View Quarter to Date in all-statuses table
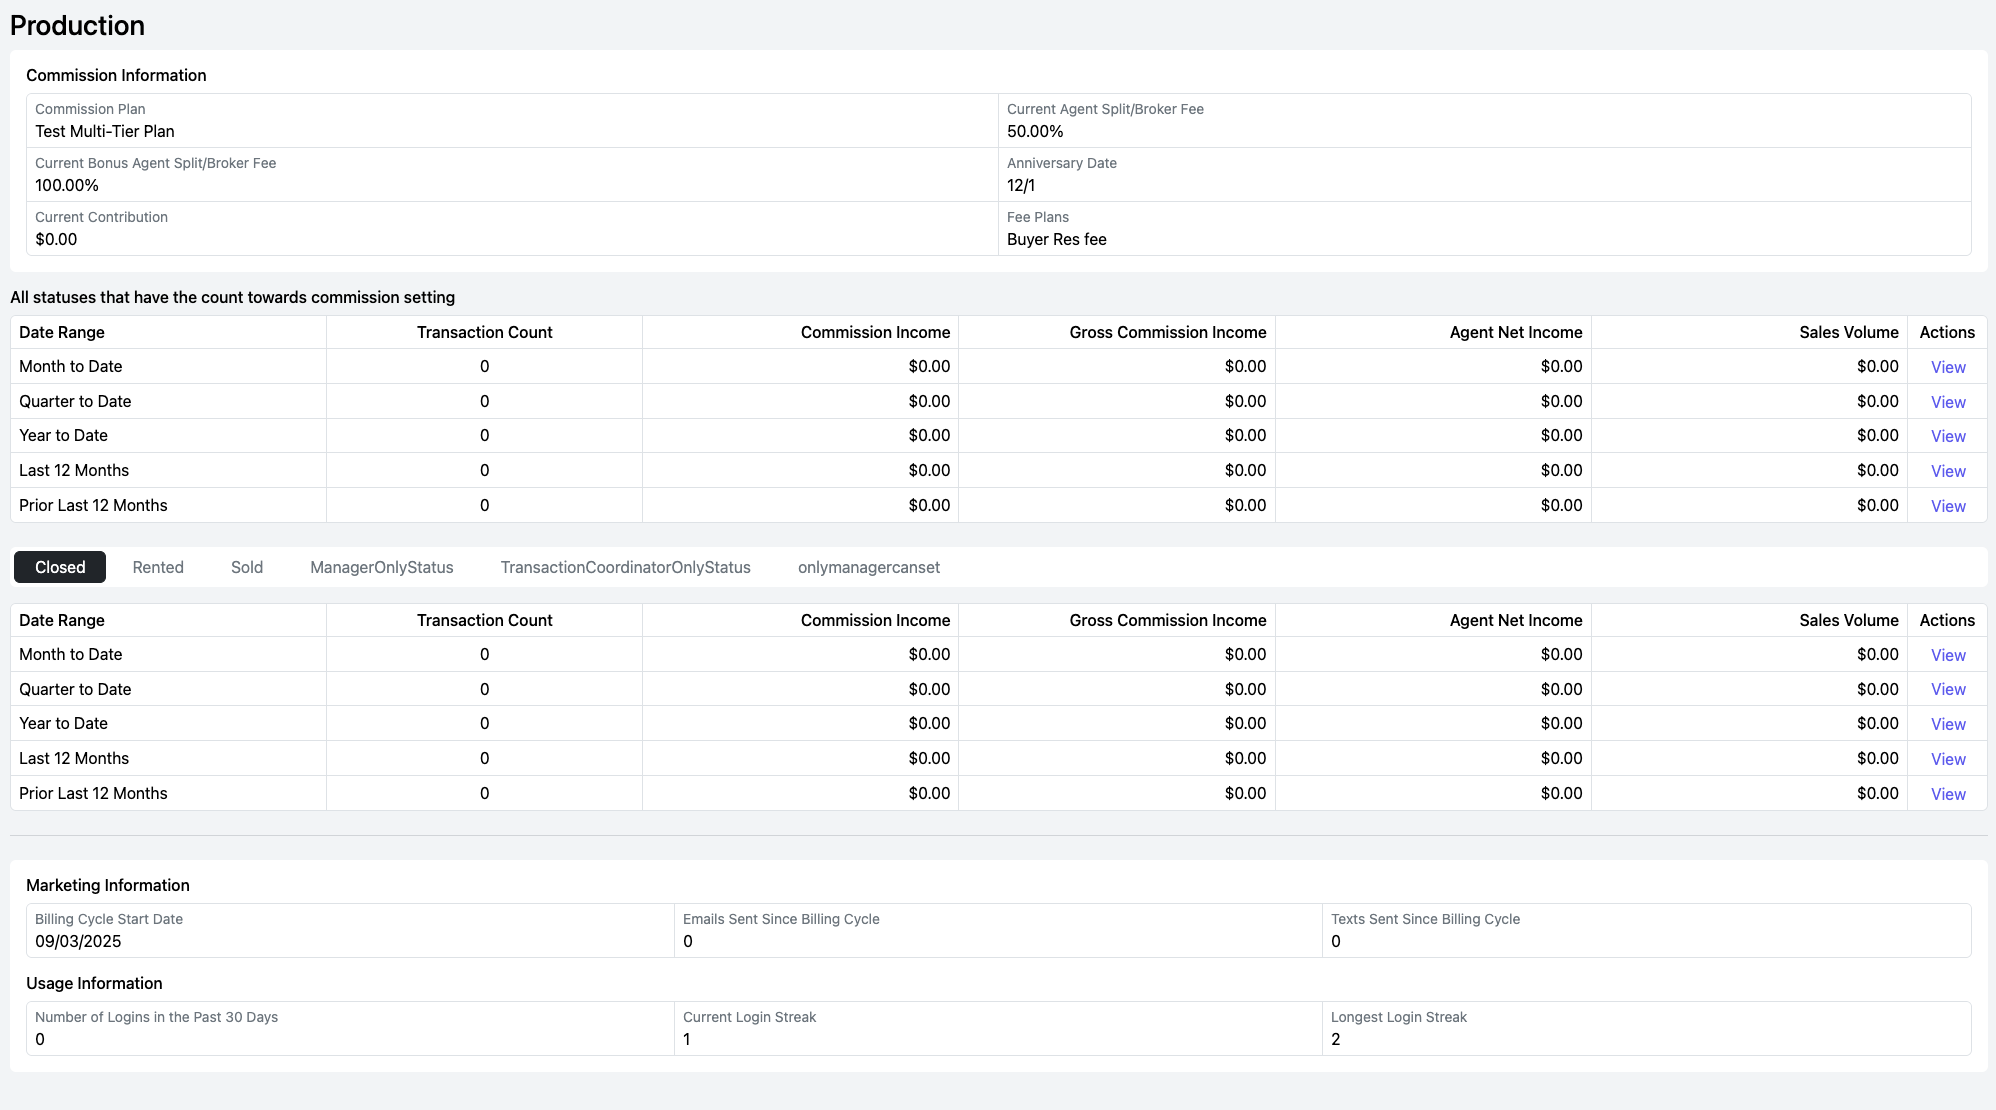1996x1110 pixels. pyautogui.click(x=1947, y=402)
